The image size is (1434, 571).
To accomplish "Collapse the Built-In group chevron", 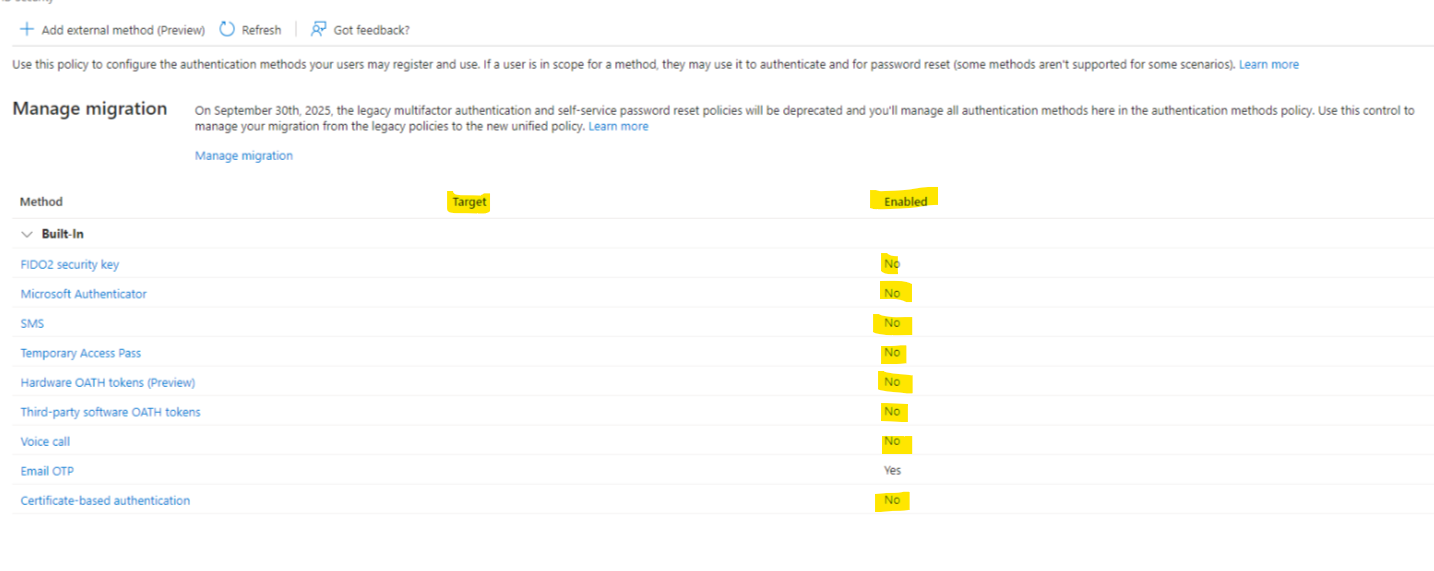I will pyautogui.click(x=27, y=234).
